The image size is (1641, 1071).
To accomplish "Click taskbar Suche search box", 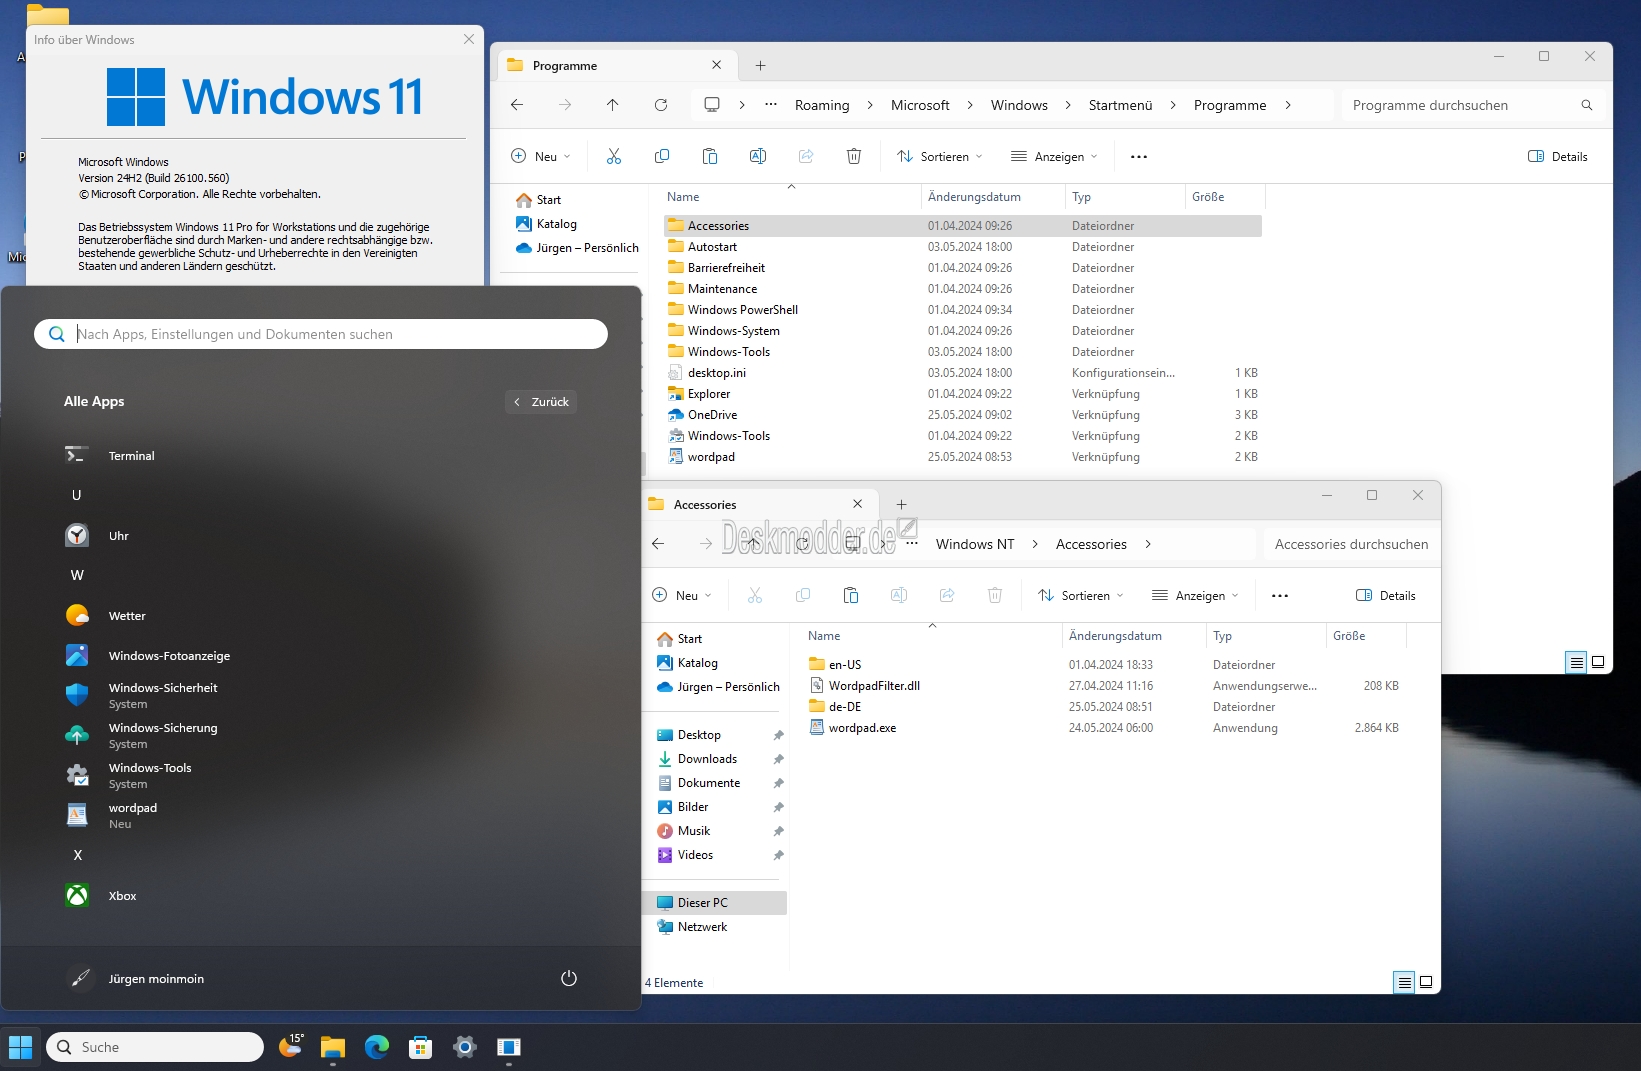I will [x=155, y=1047].
